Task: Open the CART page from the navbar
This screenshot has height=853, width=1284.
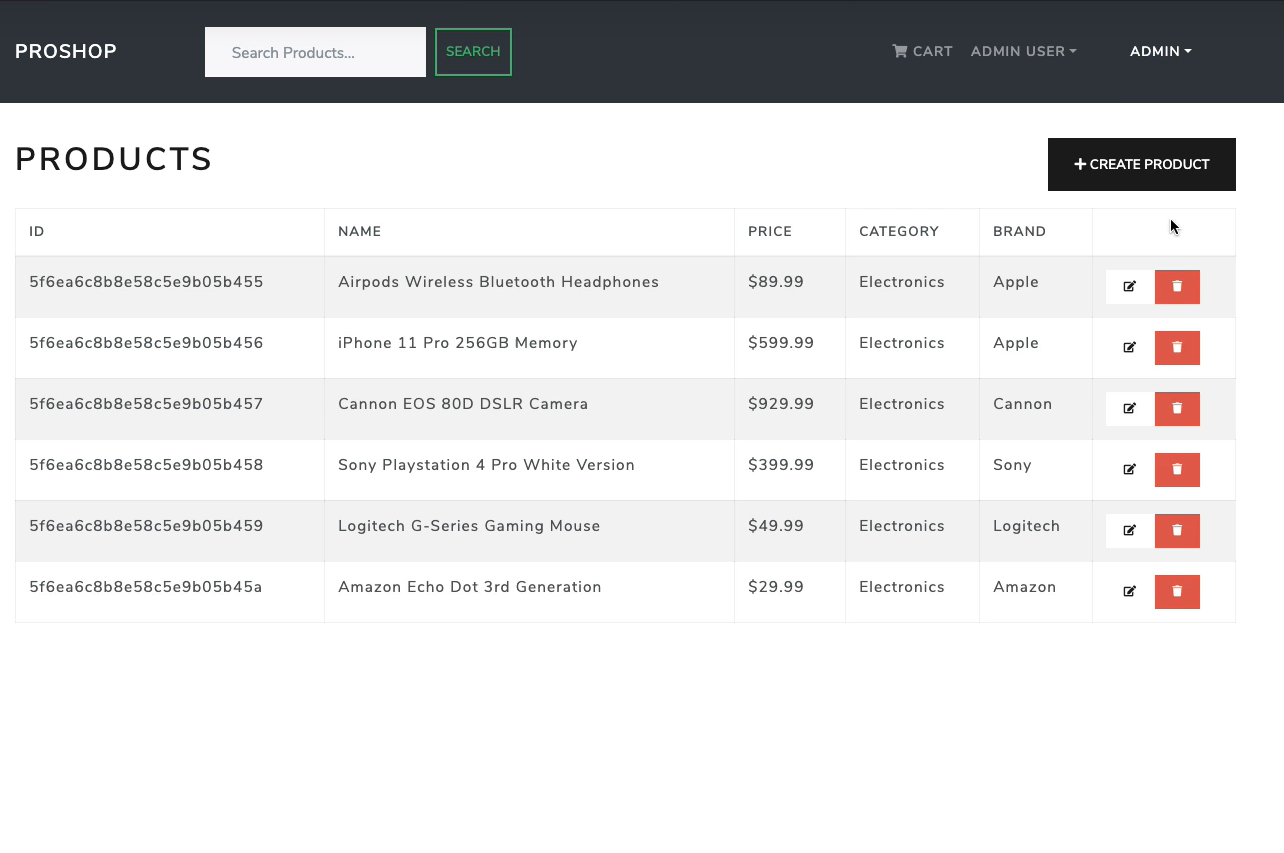Action: [921, 51]
